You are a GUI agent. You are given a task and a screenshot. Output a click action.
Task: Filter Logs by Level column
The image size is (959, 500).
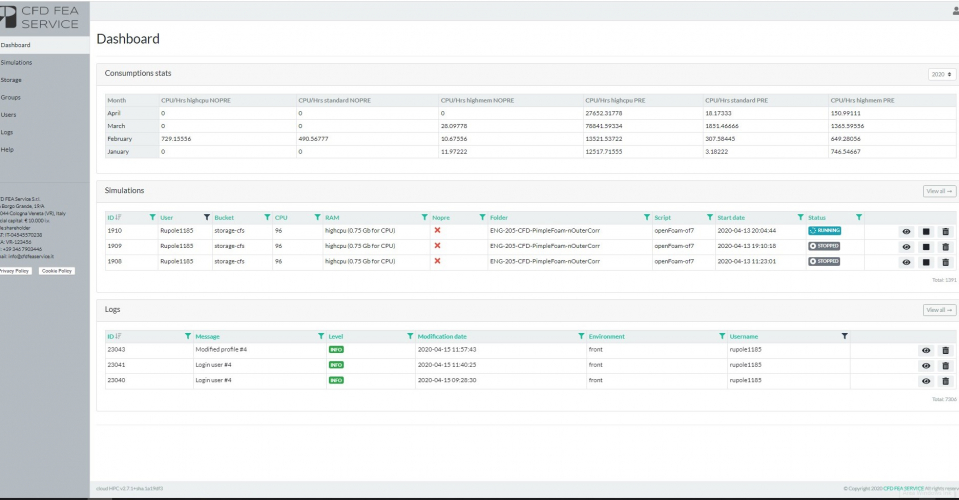410,336
